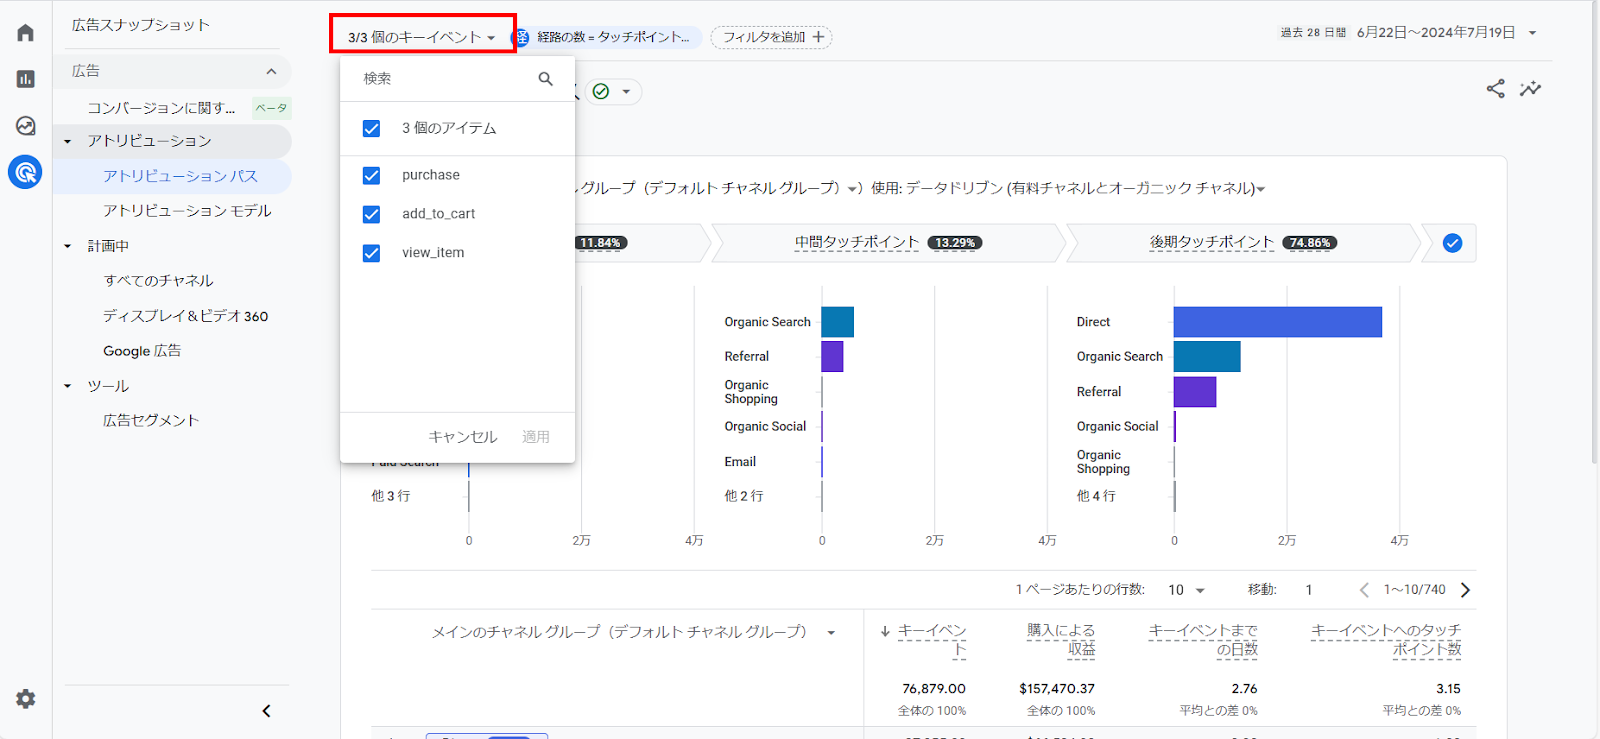Go to previous page of table rows
This screenshot has width=1600, height=739.
pyautogui.click(x=1364, y=590)
